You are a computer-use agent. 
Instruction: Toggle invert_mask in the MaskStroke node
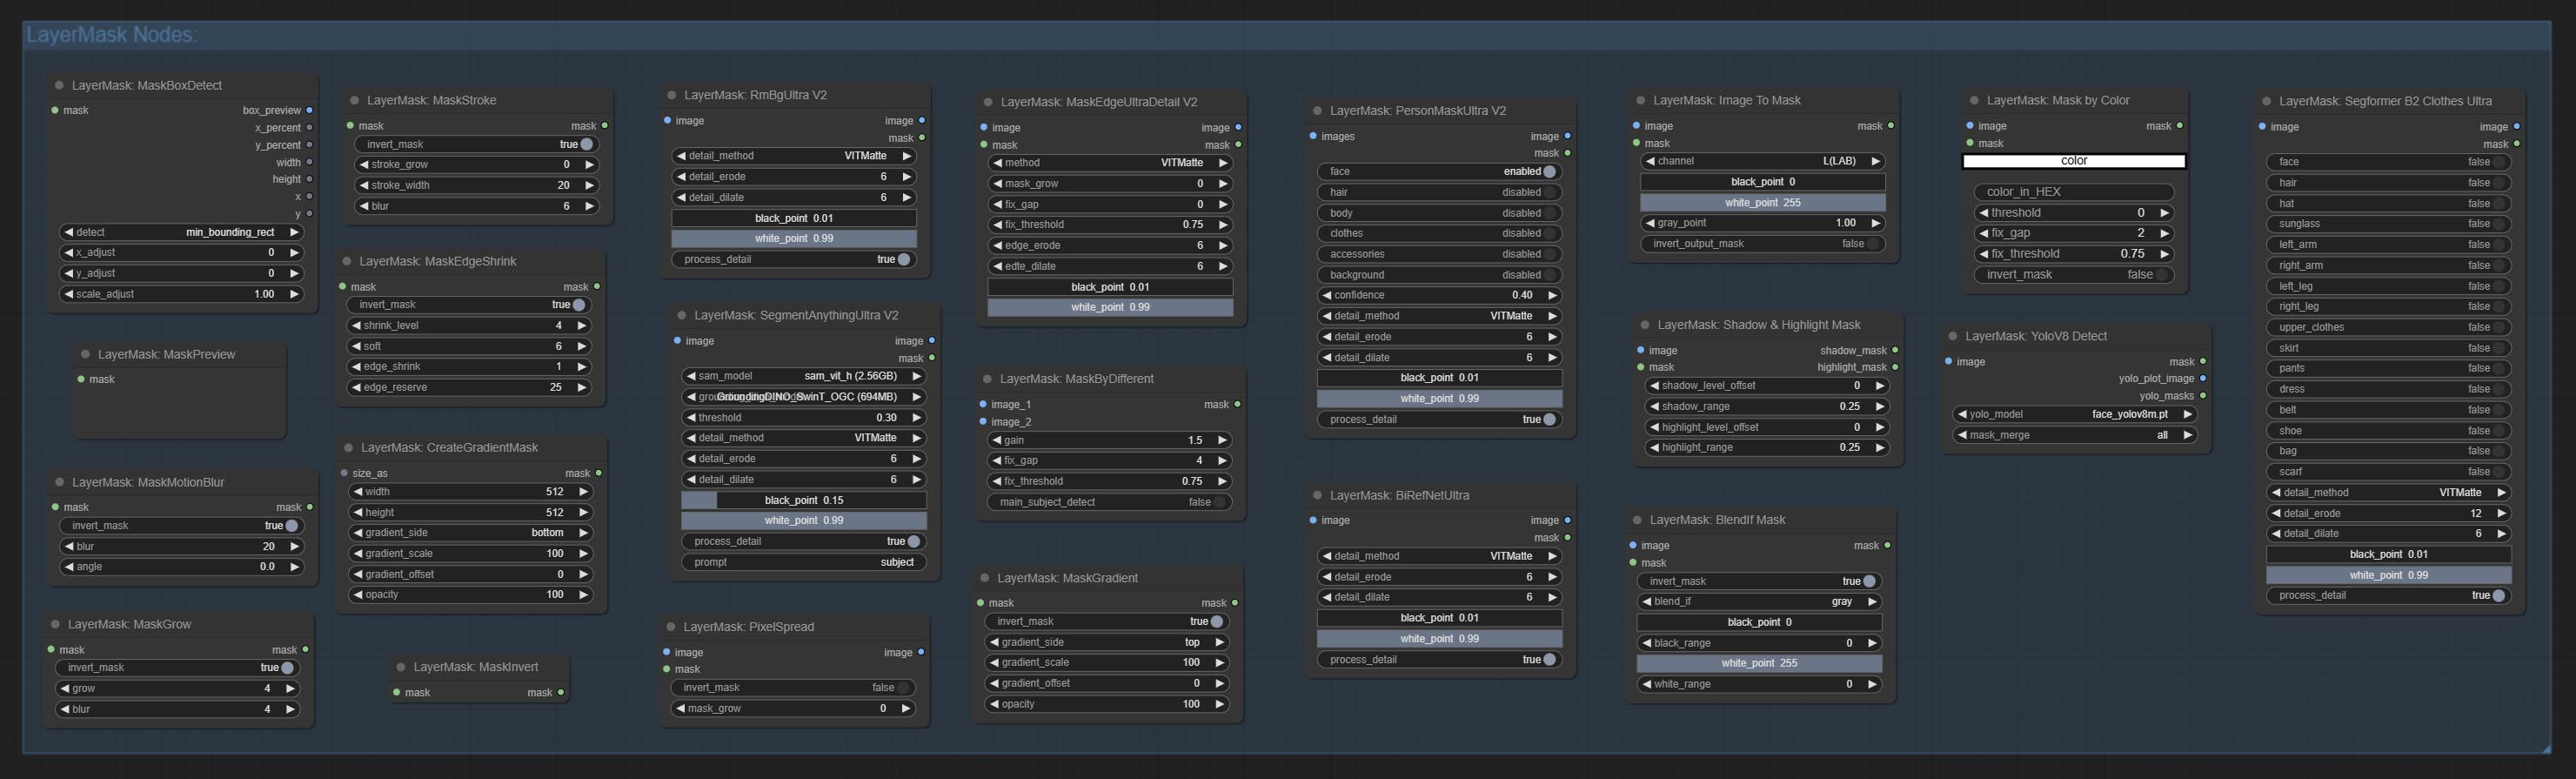[x=477, y=144]
